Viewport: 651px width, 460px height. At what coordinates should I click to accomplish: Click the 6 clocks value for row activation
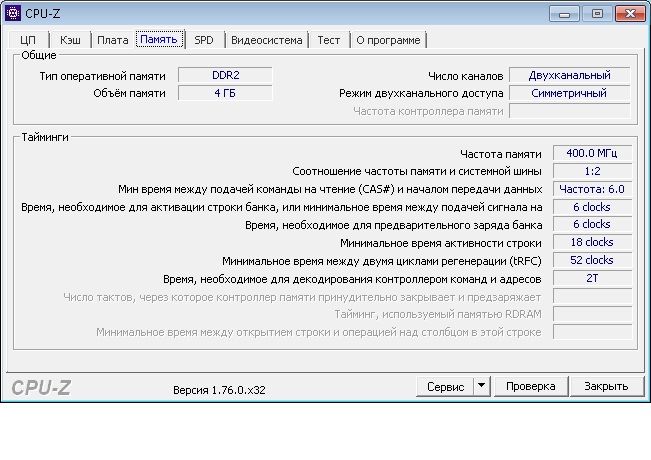(x=592, y=207)
